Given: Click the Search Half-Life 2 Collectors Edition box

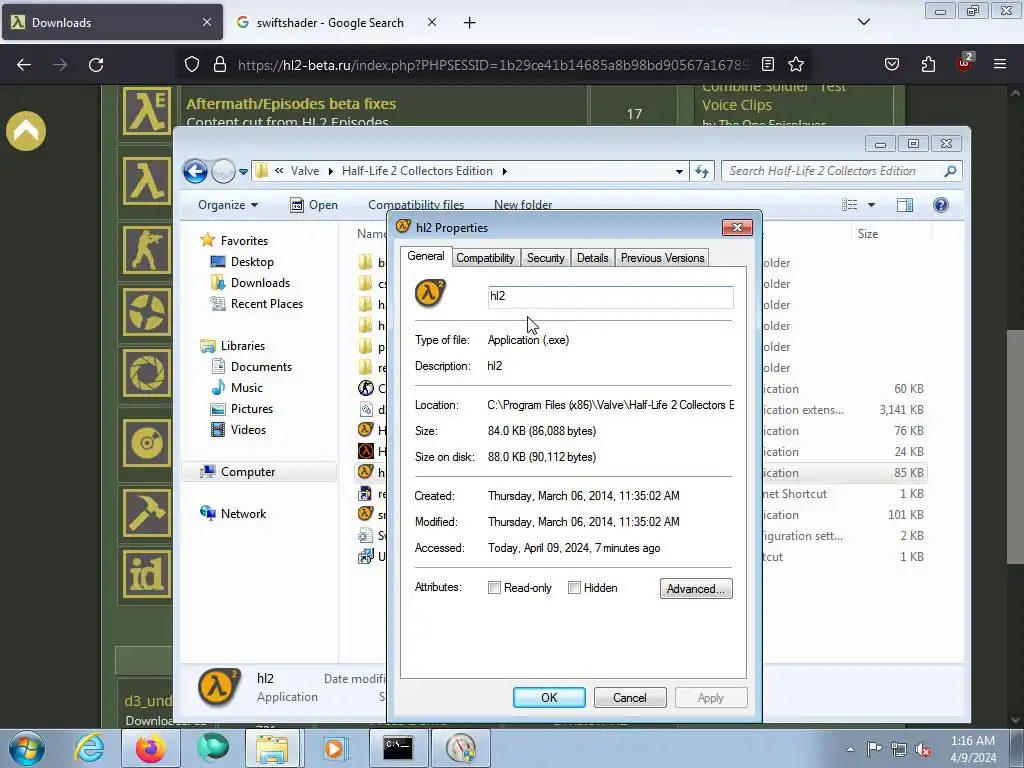Looking at the screenshot, I should pyautogui.click(x=841, y=171).
